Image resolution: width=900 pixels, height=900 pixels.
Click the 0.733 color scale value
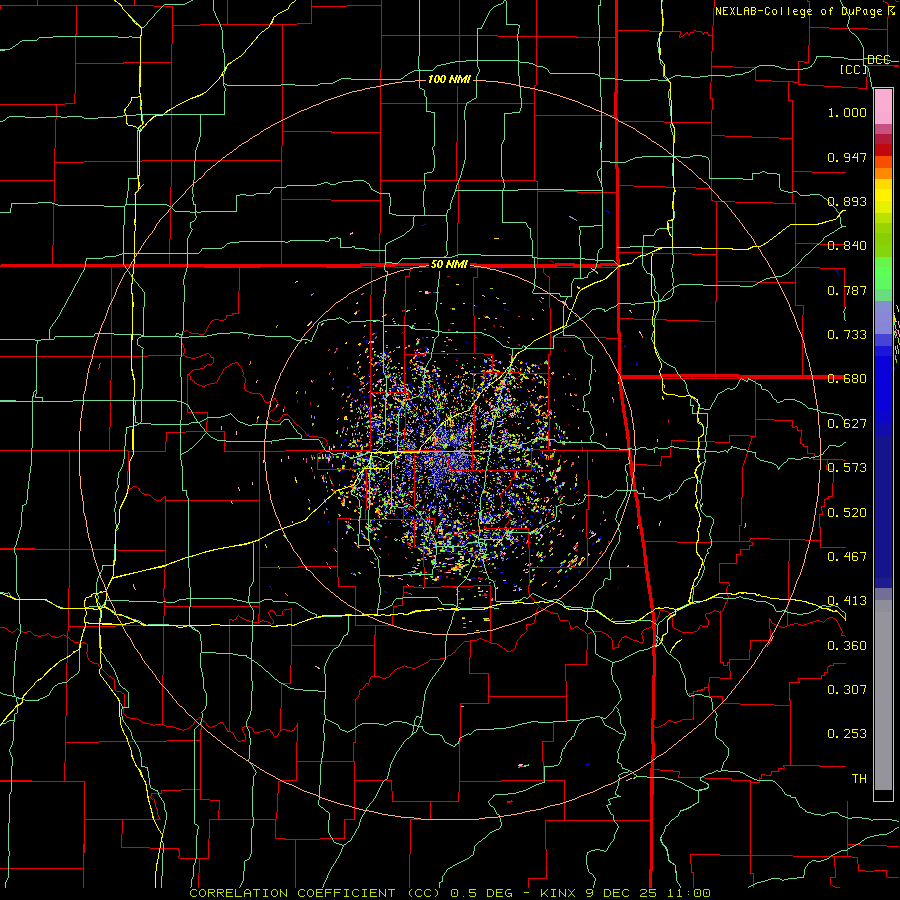(847, 335)
